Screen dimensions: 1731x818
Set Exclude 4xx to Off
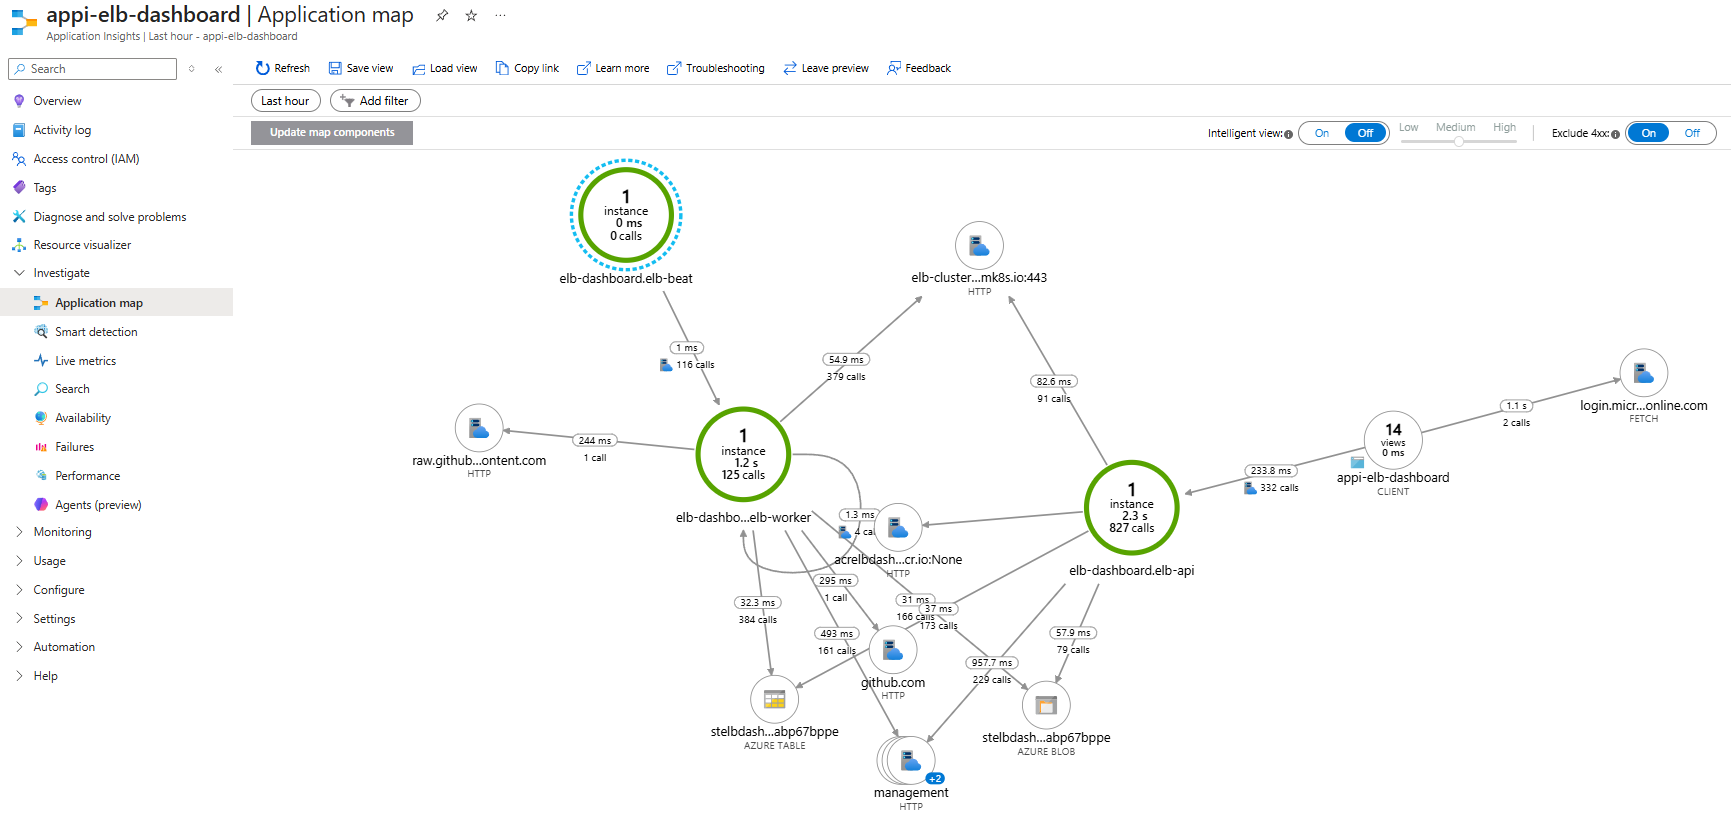coord(1692,133)
